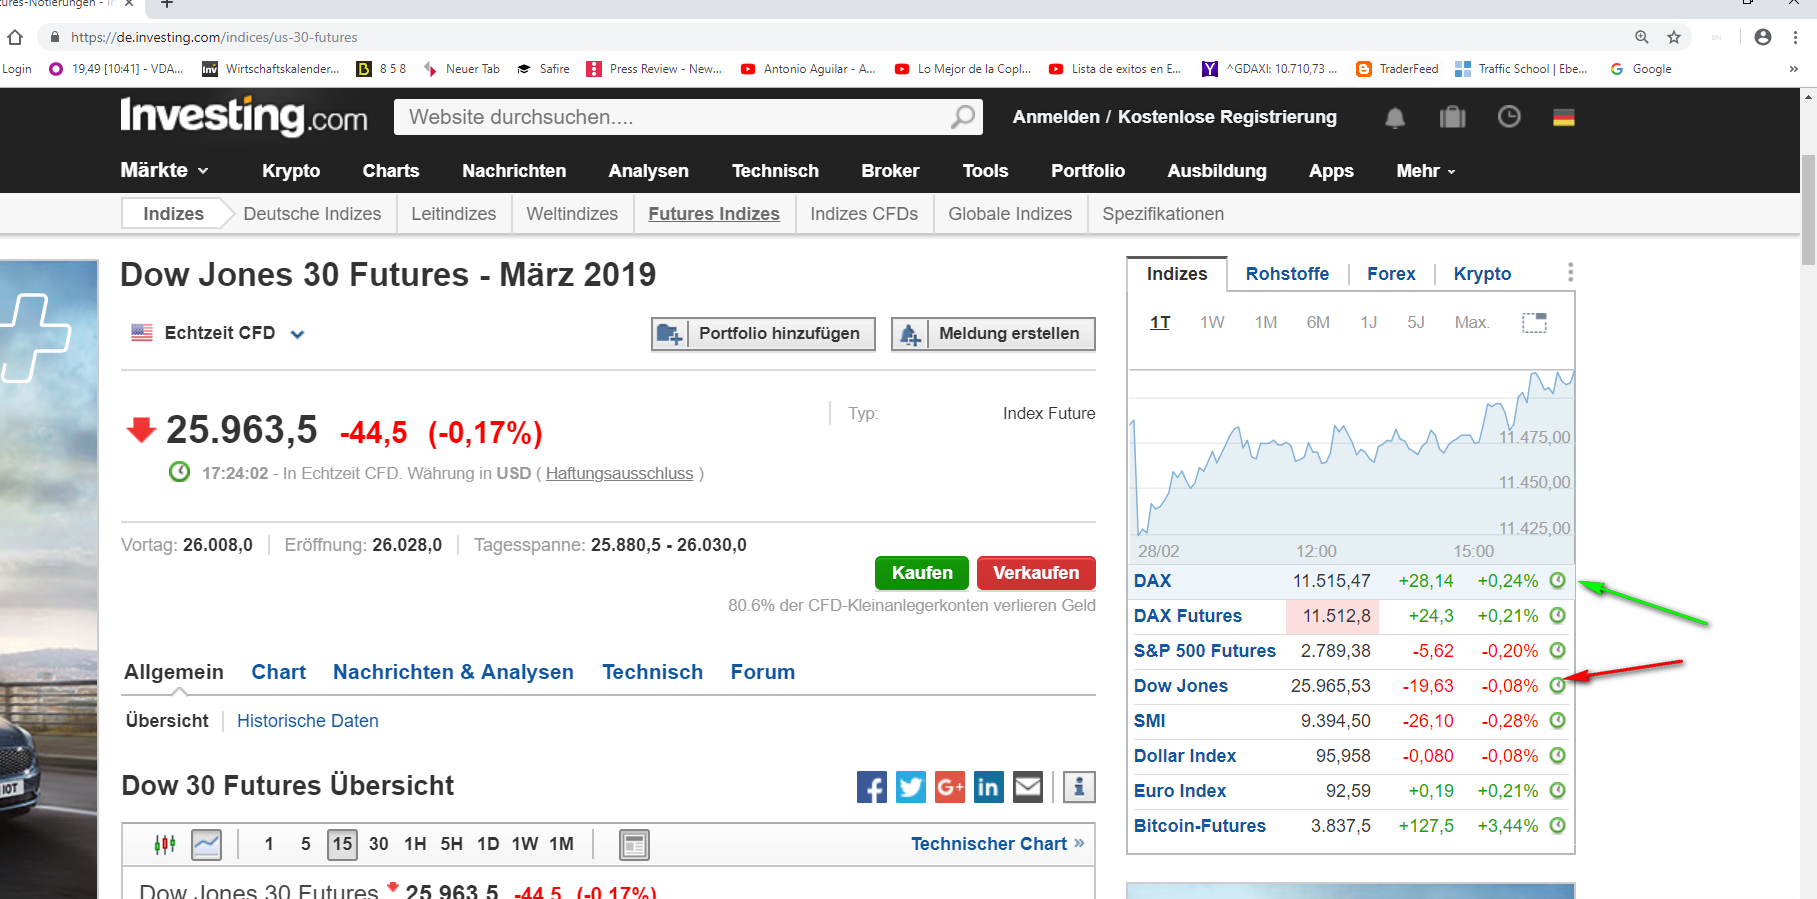
Task: Open the Haftungsausschluss link
Action: click(619, 473)
